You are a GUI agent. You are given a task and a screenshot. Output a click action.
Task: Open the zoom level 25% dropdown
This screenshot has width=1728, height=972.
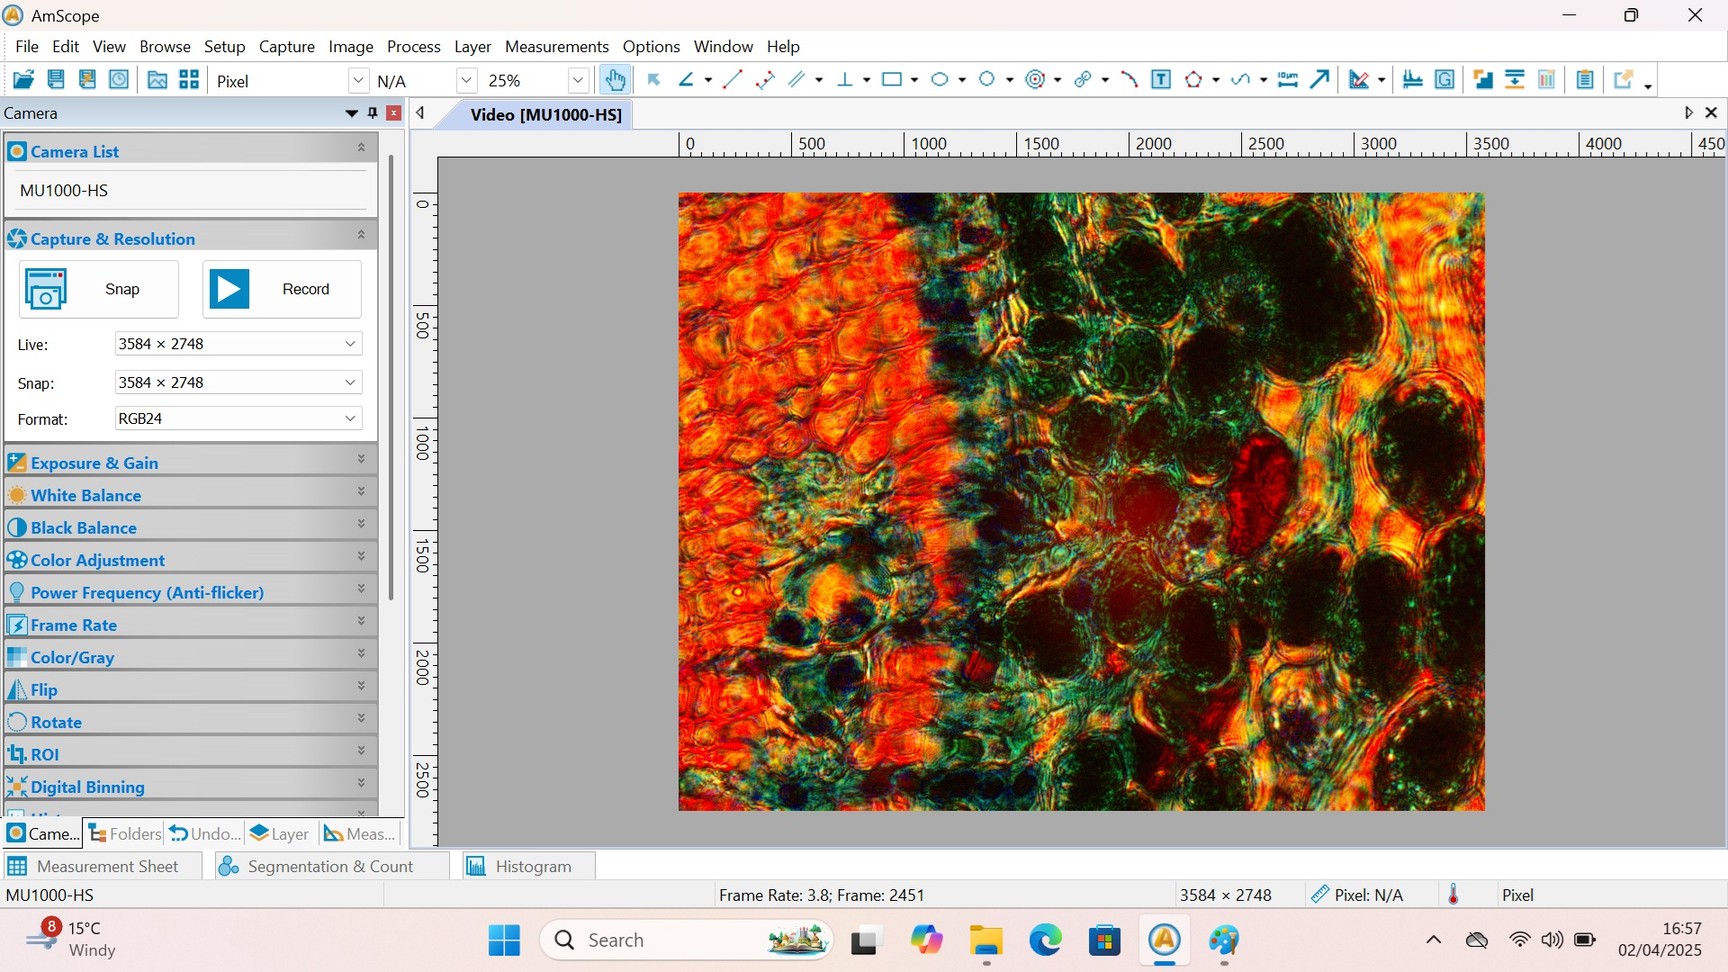tap(577, 81)
